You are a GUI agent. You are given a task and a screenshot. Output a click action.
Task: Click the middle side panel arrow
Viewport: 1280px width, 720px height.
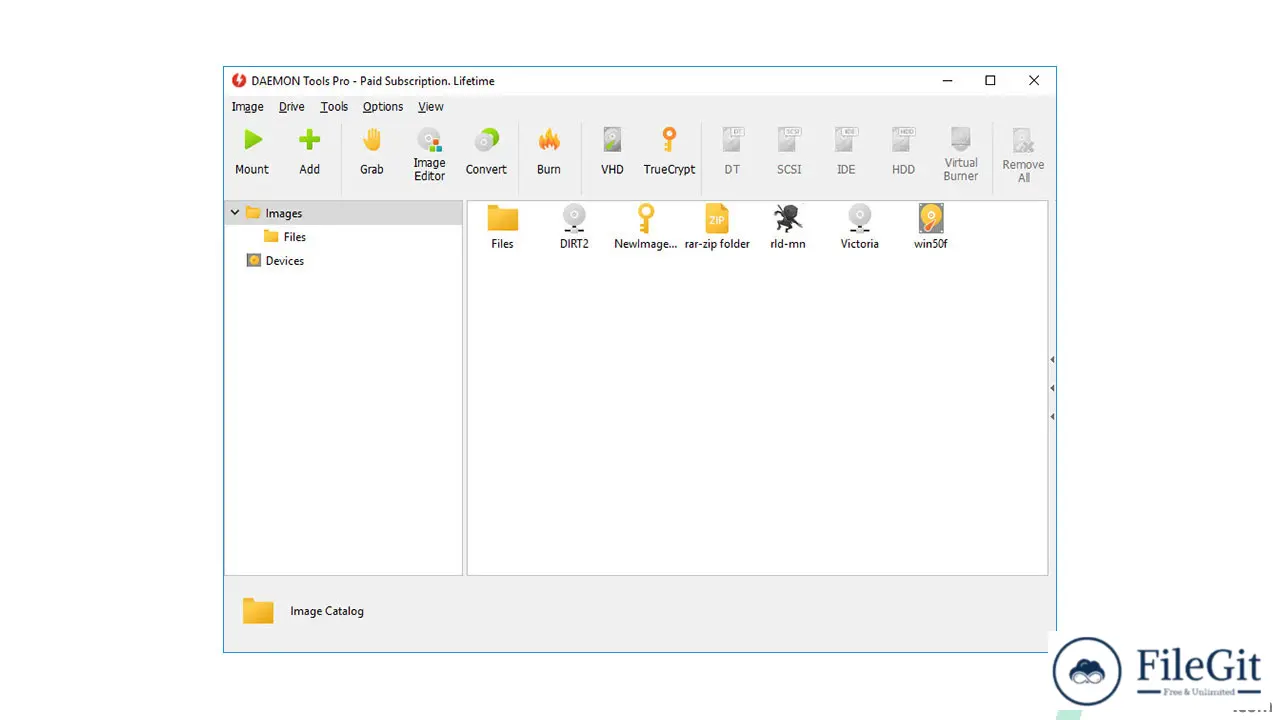(x=1052, y=387)
